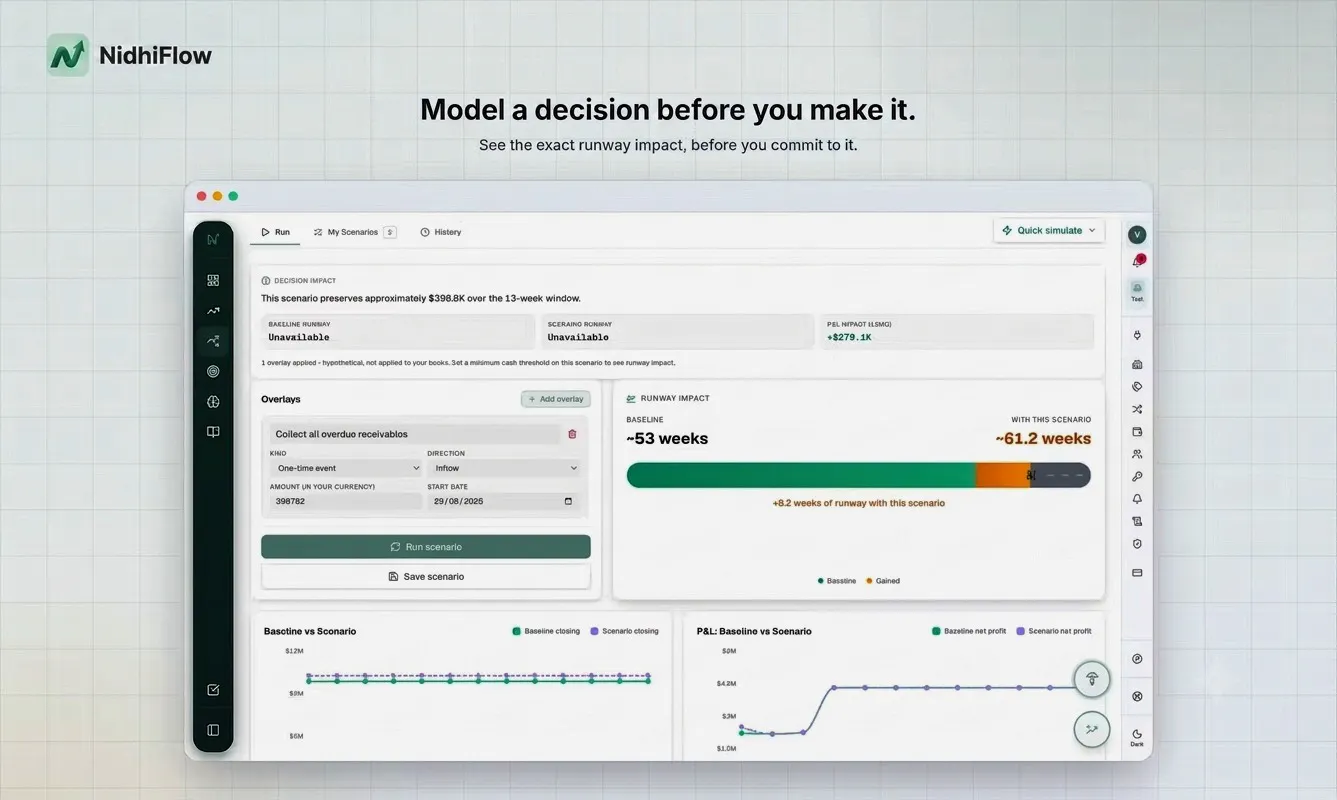
Task: Click the start date field 29/08/2025
Action: [503, 501]
